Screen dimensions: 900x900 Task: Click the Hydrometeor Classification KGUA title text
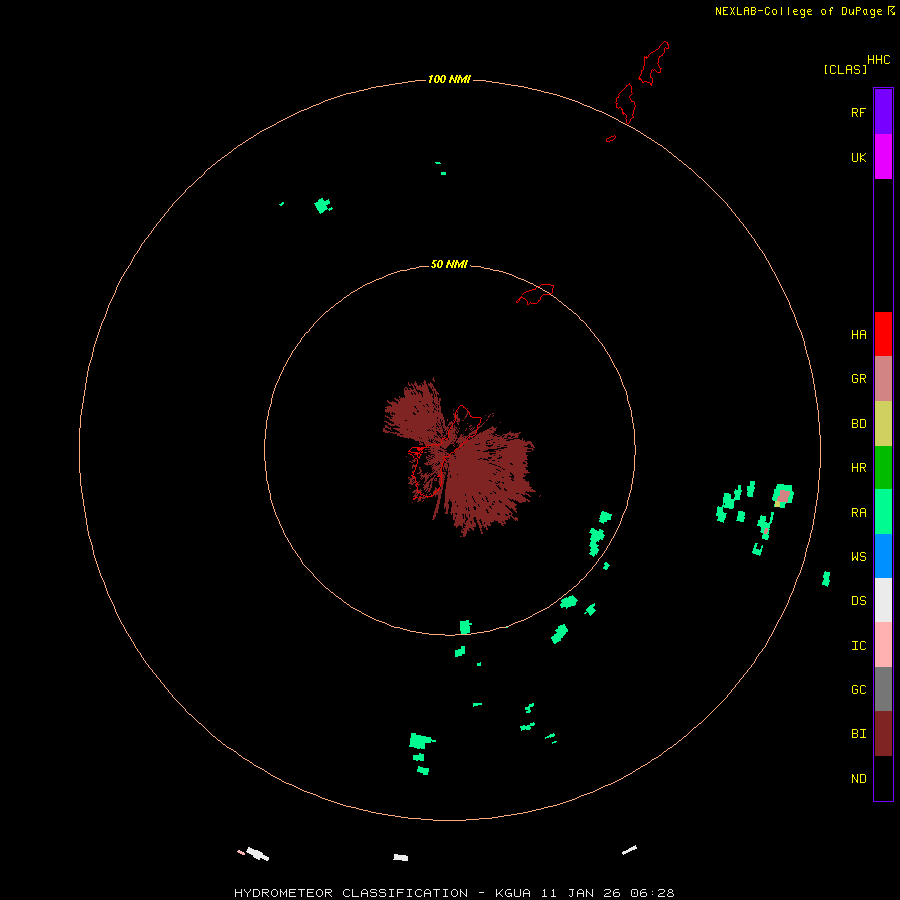tap(454, 893)
